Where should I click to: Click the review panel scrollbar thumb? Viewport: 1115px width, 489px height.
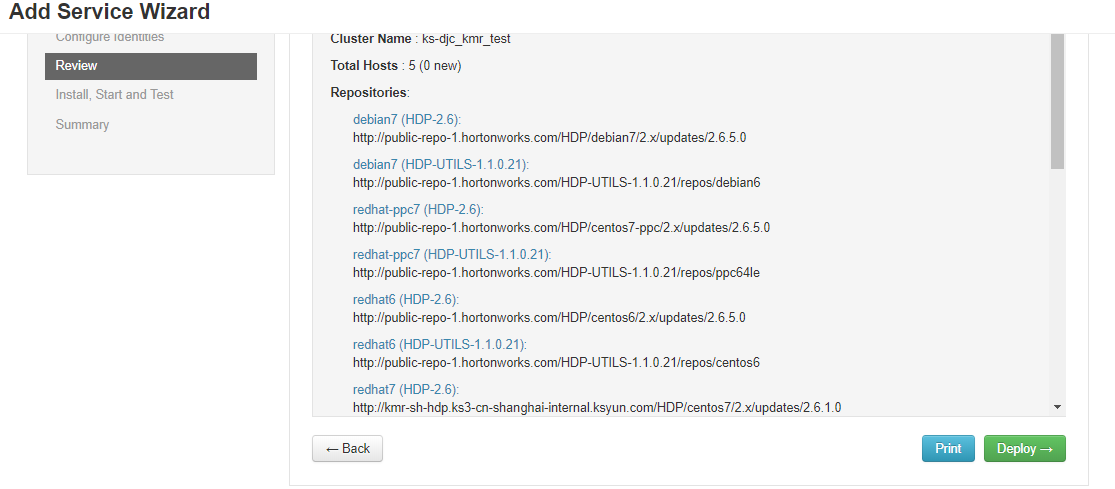coord(1057,101)
